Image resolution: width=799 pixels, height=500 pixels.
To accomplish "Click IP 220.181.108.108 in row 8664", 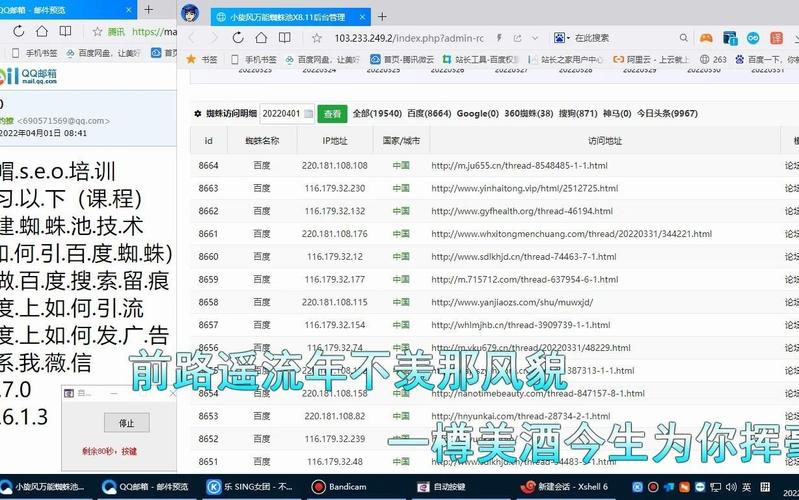I will pos(334,166).
